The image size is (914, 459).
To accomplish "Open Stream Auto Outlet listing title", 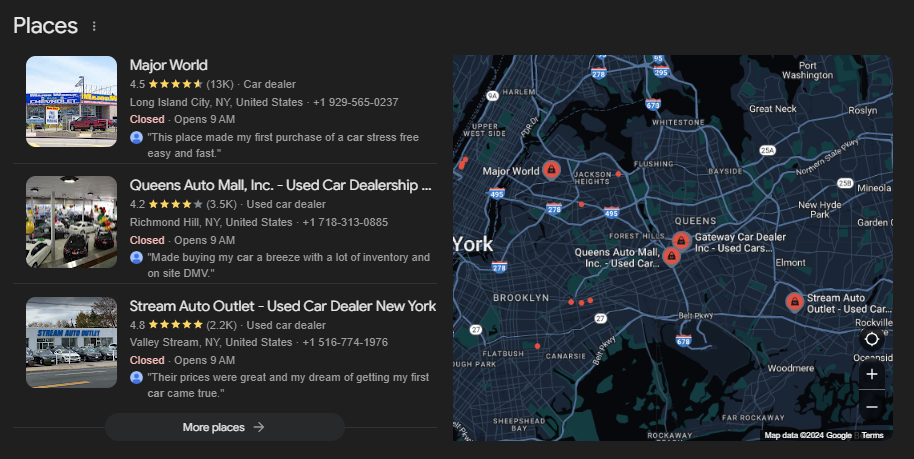I will 282,305.
